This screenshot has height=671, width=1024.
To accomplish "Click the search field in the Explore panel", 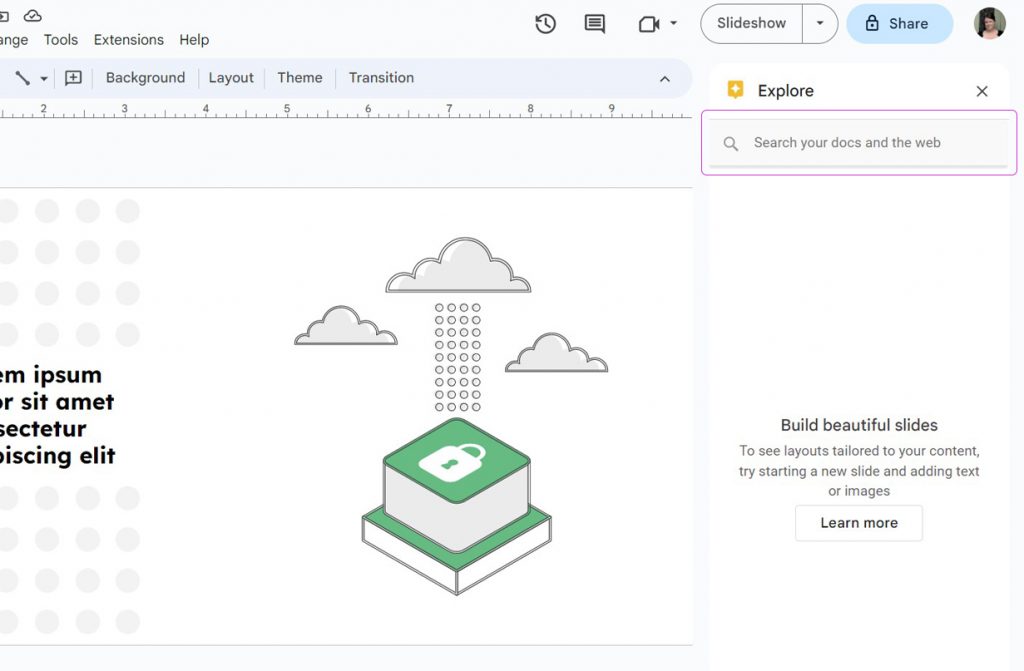I will [860, 142].
